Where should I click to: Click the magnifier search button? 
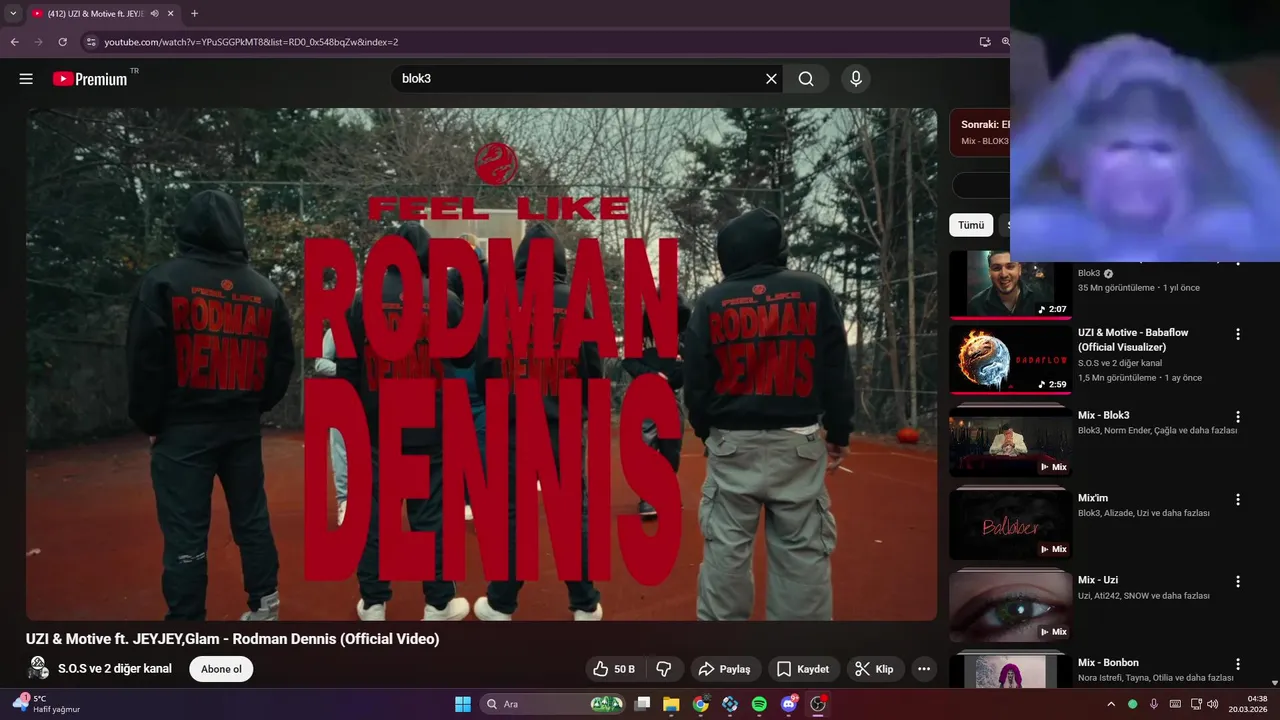(806, 79)
